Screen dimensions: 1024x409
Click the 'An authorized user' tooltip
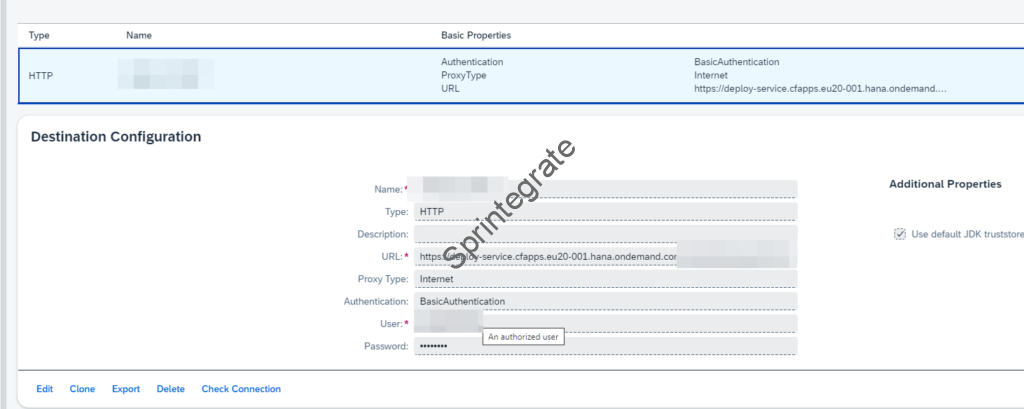click(x=524, y=338)
